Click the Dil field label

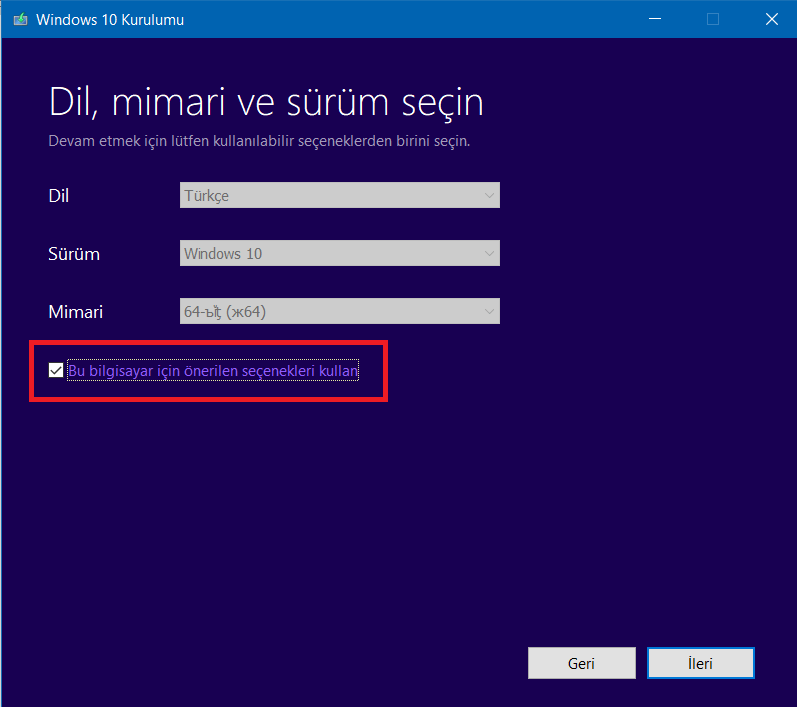coord(58,196)
